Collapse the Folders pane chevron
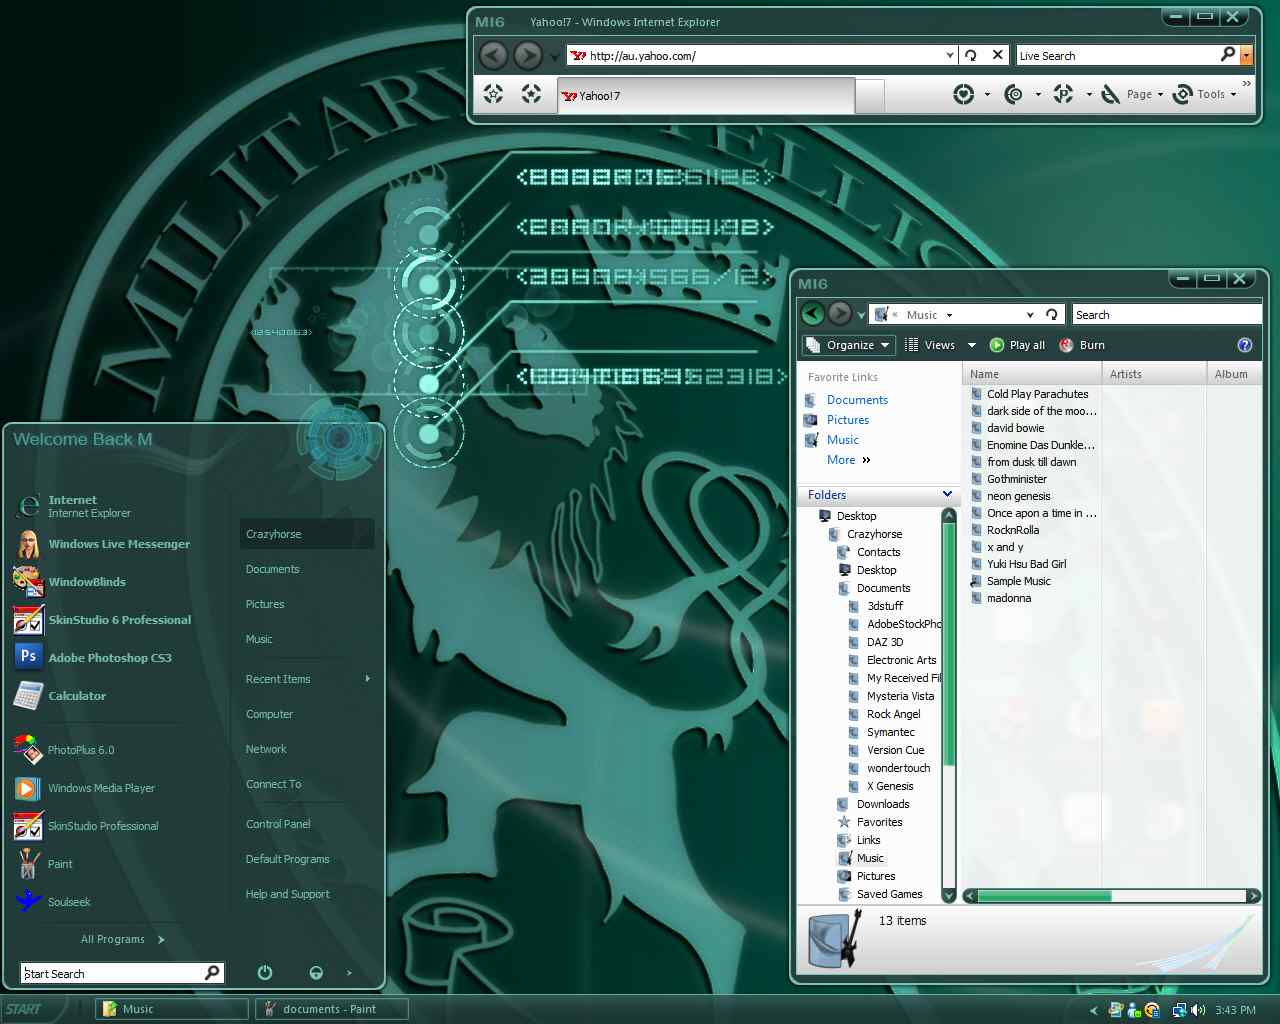The height and width of the screenshot is (1024, 1280). 947,494
